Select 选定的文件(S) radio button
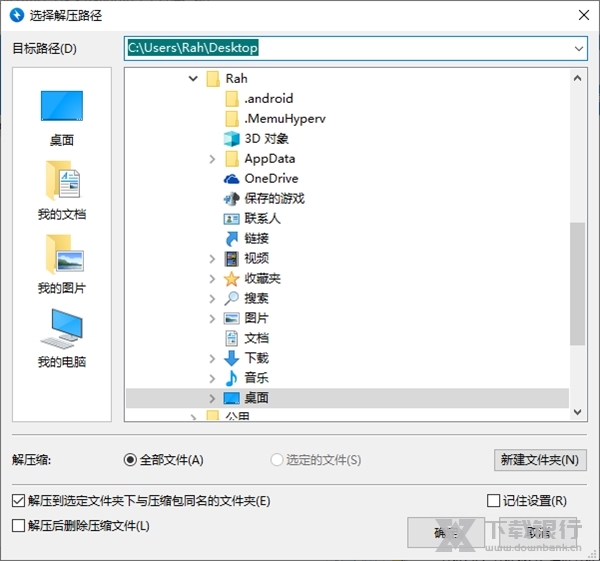 (277, 460)
